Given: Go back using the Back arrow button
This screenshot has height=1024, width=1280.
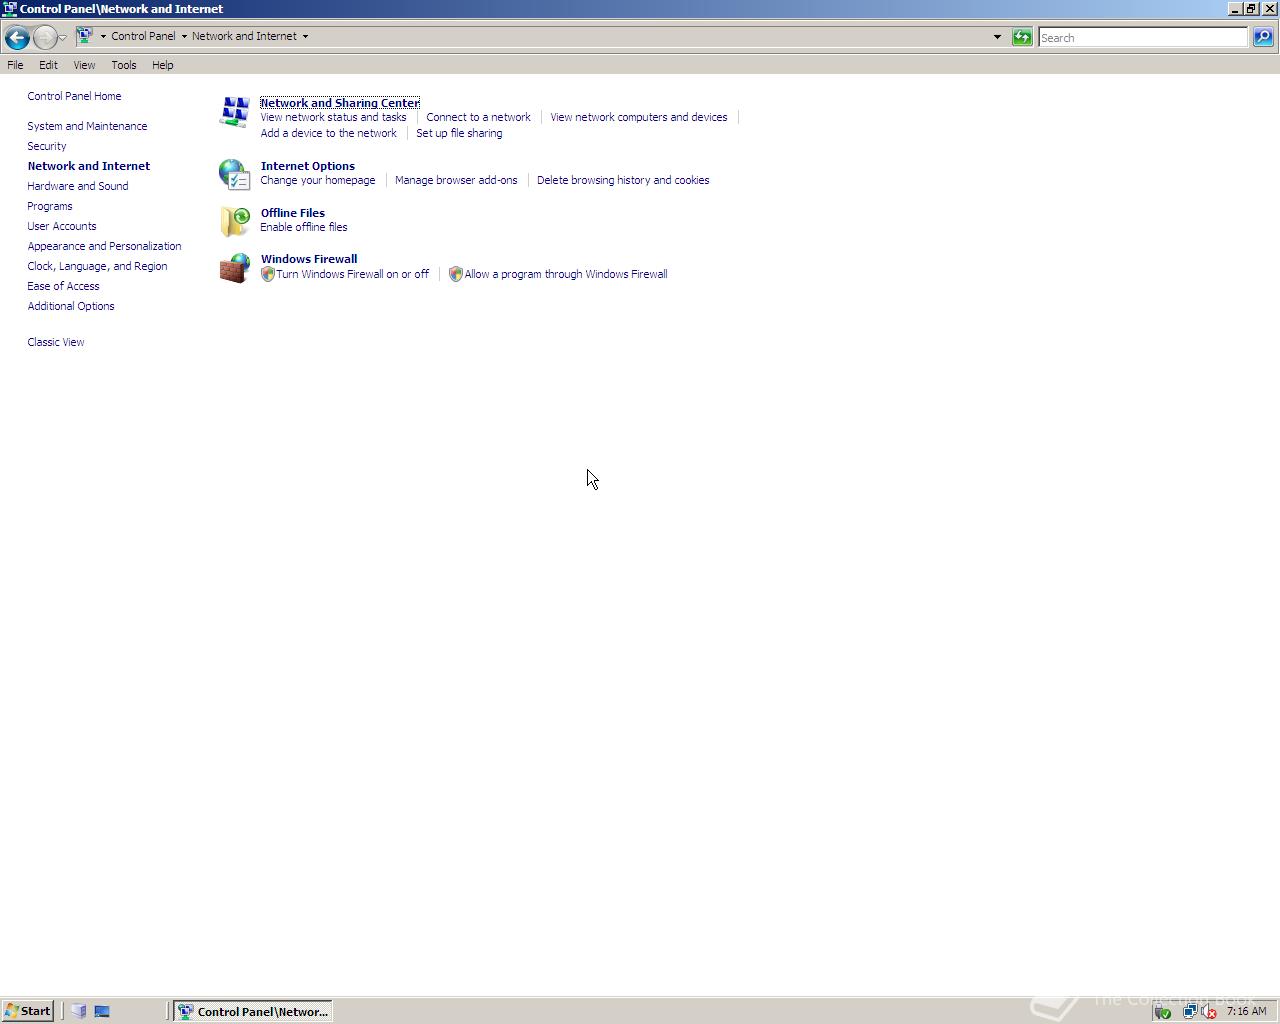Looking at the screenshot, I should 16,37.
